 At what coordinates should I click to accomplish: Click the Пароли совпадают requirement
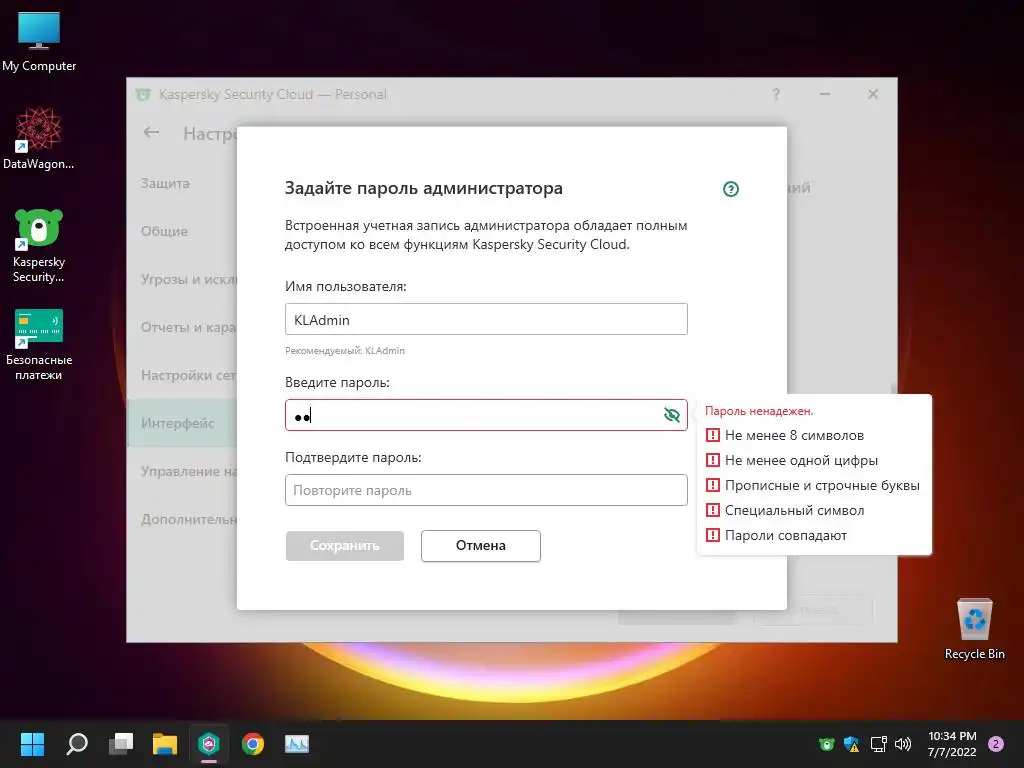click(776, 536)
